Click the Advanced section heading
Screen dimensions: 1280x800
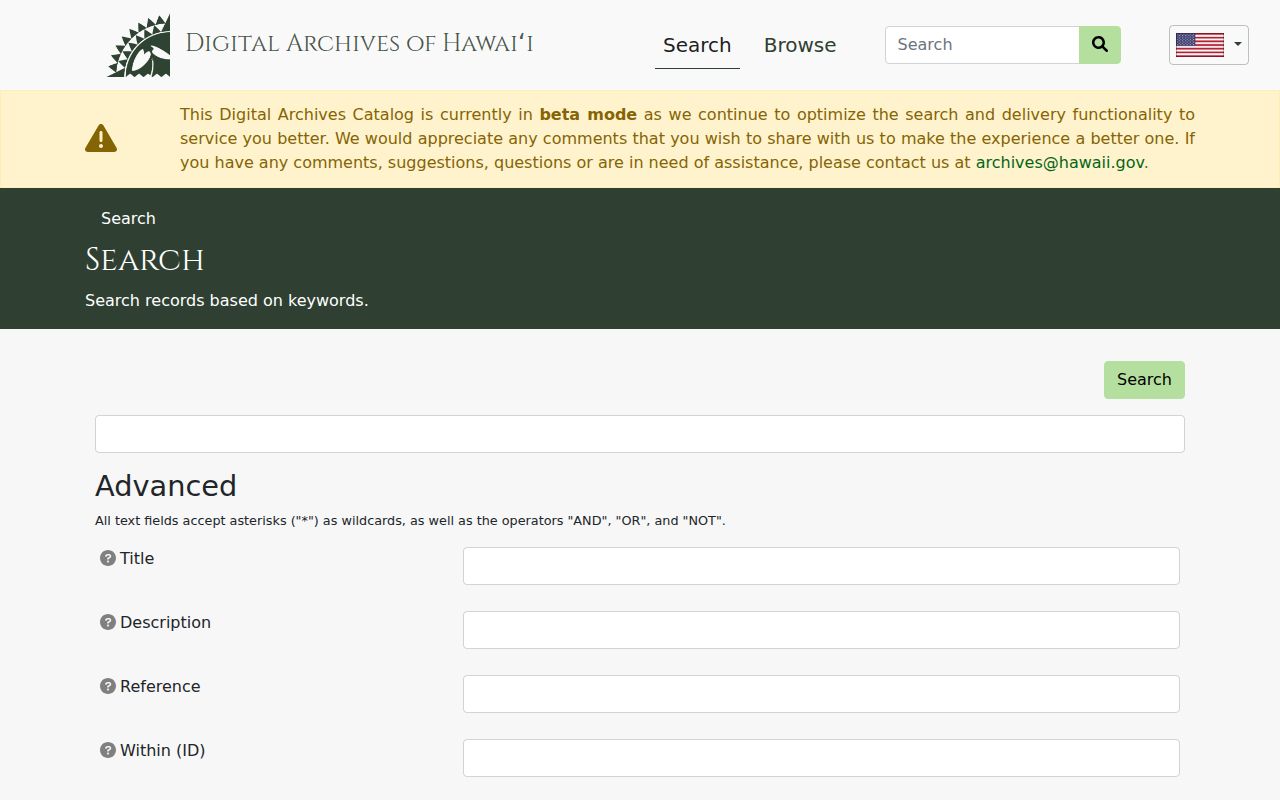[x=166, y=486]
